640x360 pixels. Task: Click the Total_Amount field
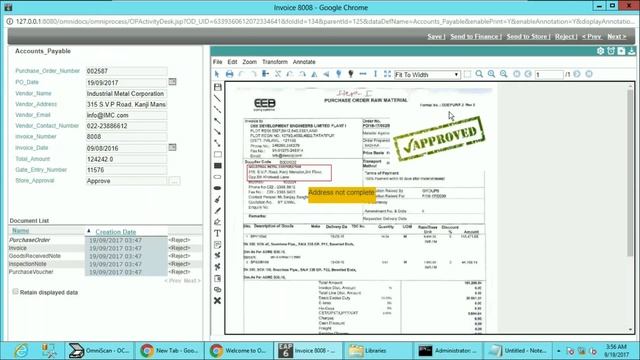coord(127,159)
